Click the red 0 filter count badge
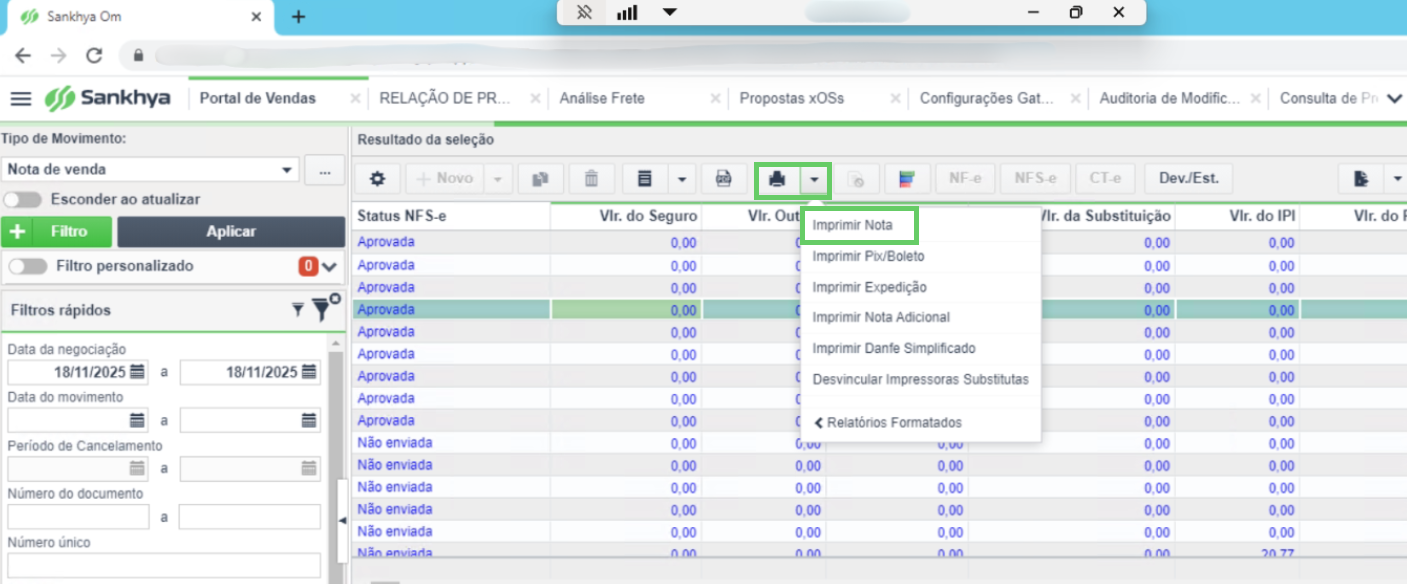 point(308,266)
